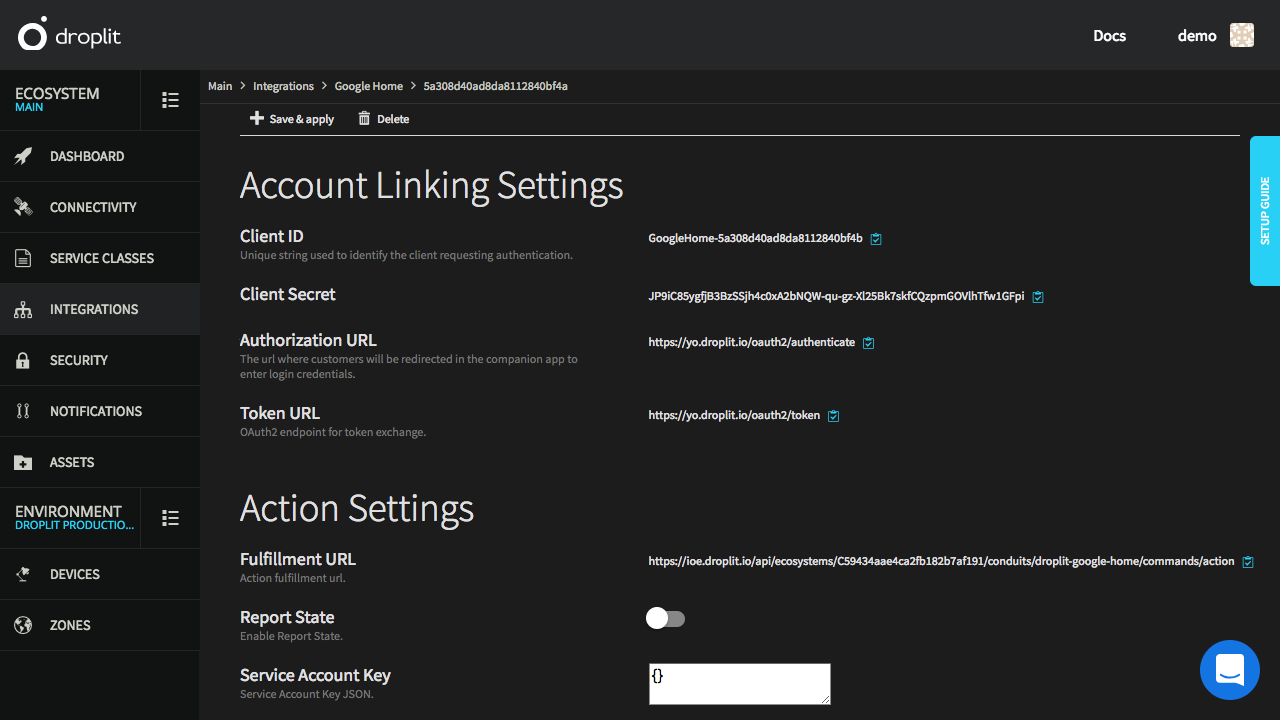Image resolution: width=1280 pixels, height=720 pixels.
Task: Open Dashboard section
Action: [100, 156]
